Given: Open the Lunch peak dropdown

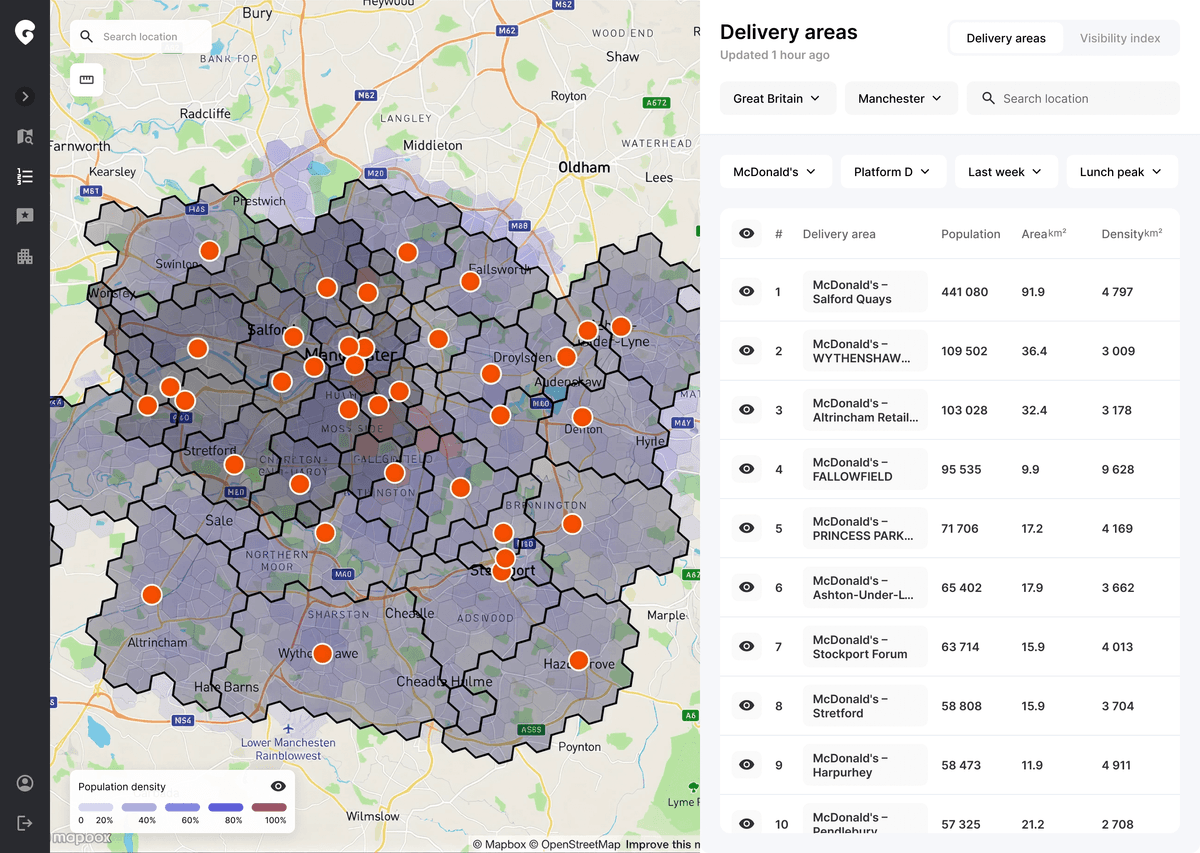Looking at the screenshot, I should (x=1122, y=171).
